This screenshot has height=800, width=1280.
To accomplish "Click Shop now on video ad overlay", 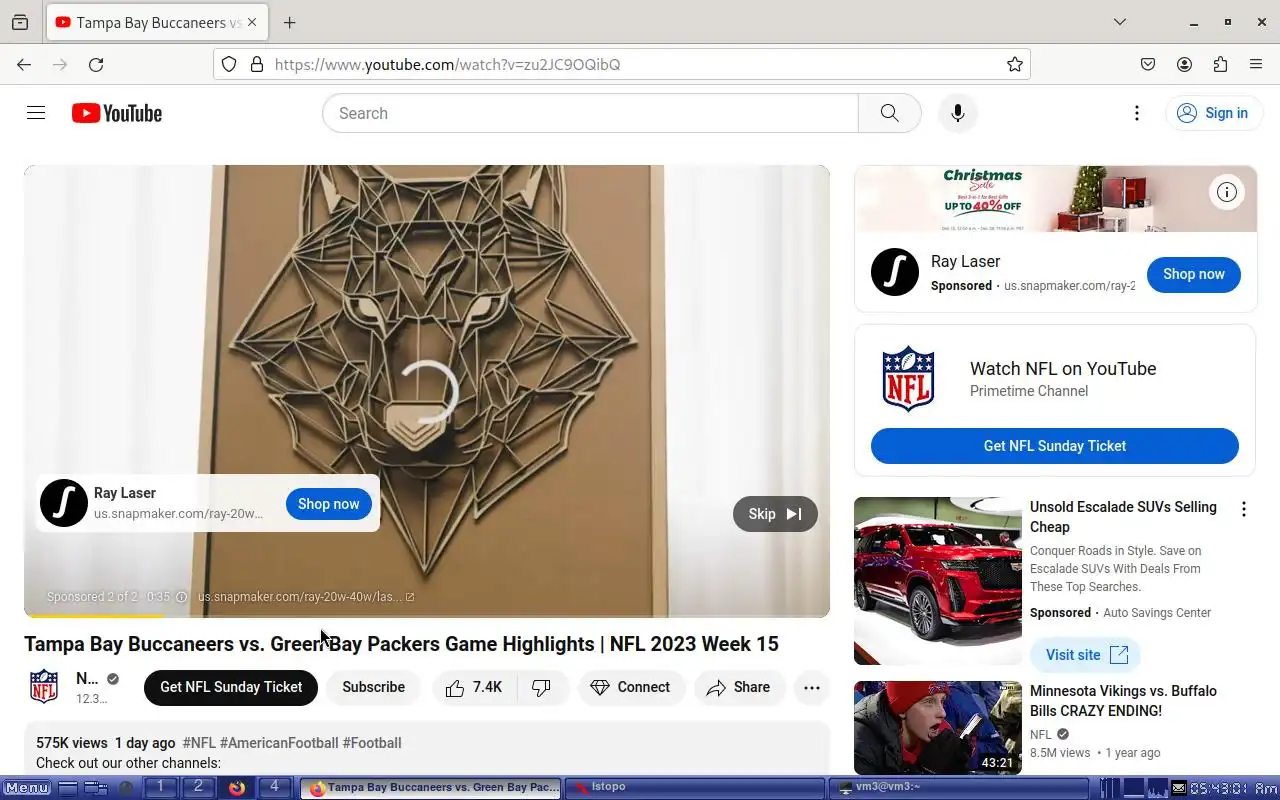I will (x=328, y=504).
